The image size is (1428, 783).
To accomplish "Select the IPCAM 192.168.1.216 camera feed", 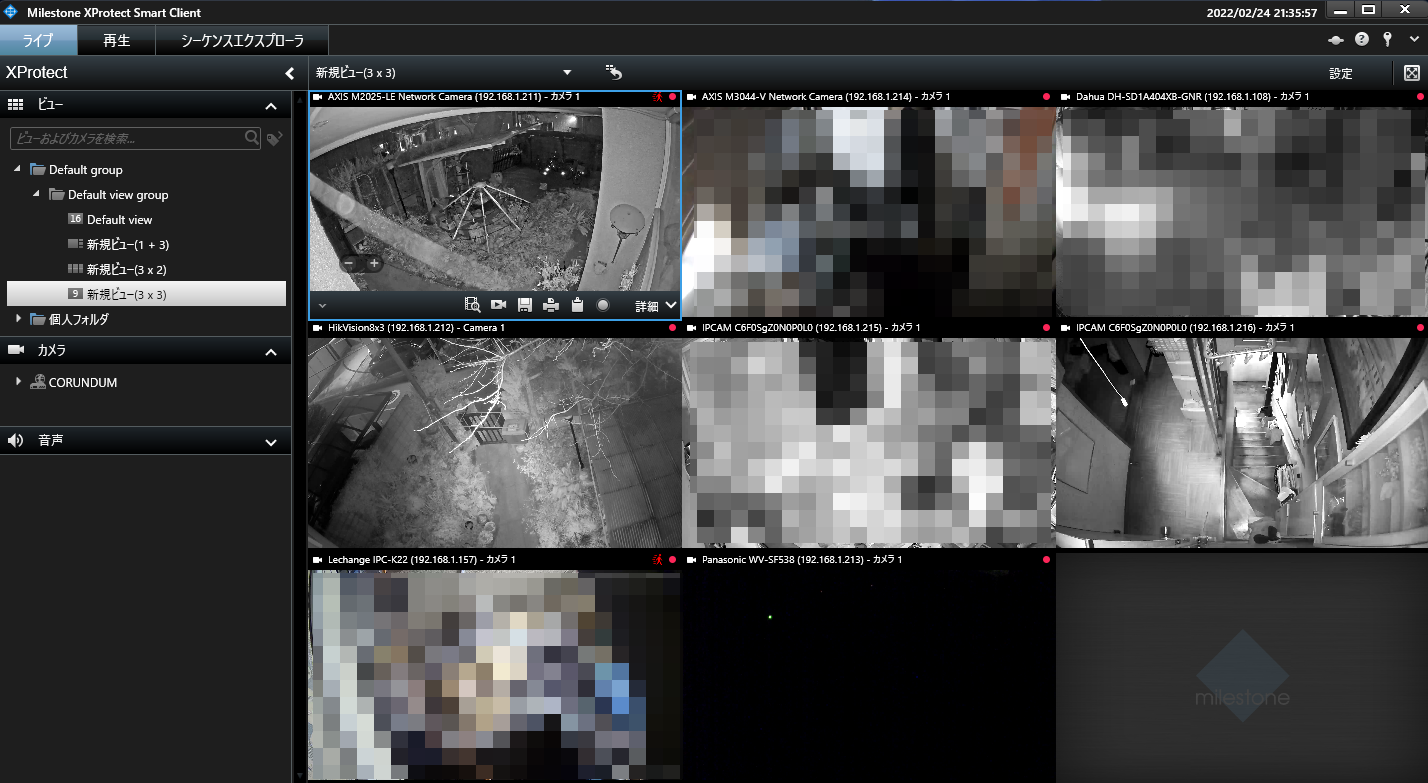I will pyautogui.click(x=1242, y=443).
